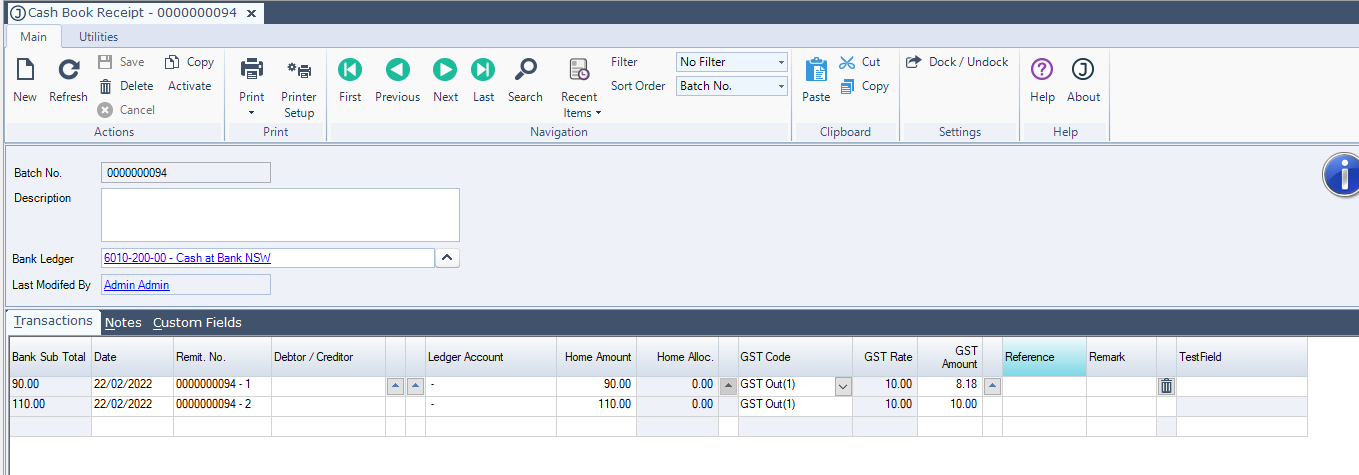The width and height of the screenshot is (1359, 475).
Task: Open the Cash at Bank NSW ledger link
Action: pos(187,258)
